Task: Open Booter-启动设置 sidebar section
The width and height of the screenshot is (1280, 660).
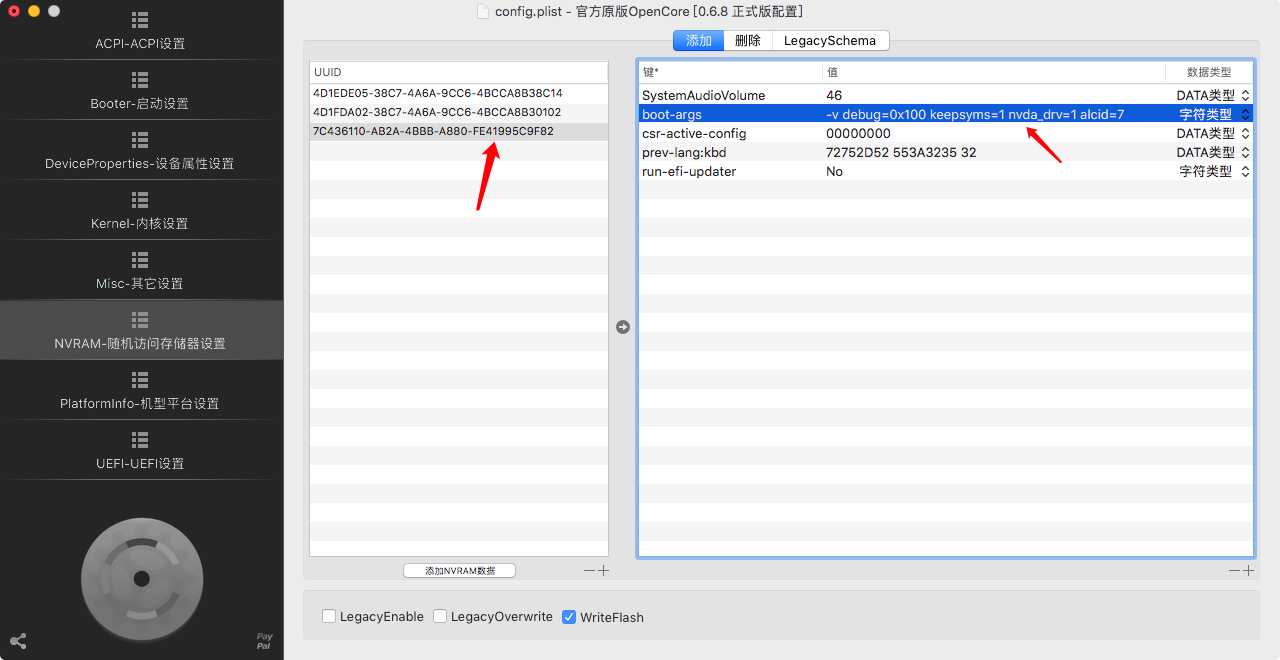Action: click(x=140, y=91)
